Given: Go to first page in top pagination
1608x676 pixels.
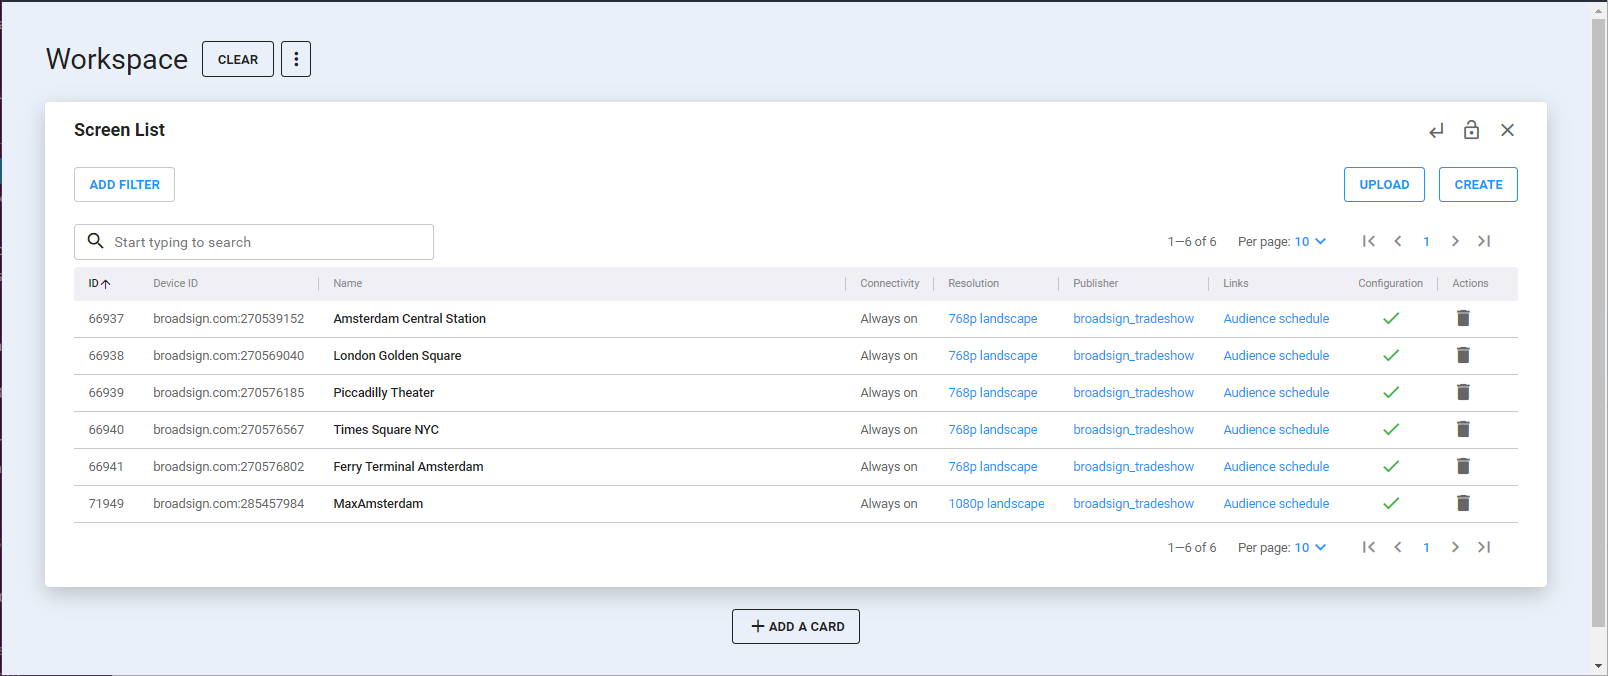Looking at the screenshot, I should (1369, 241).
